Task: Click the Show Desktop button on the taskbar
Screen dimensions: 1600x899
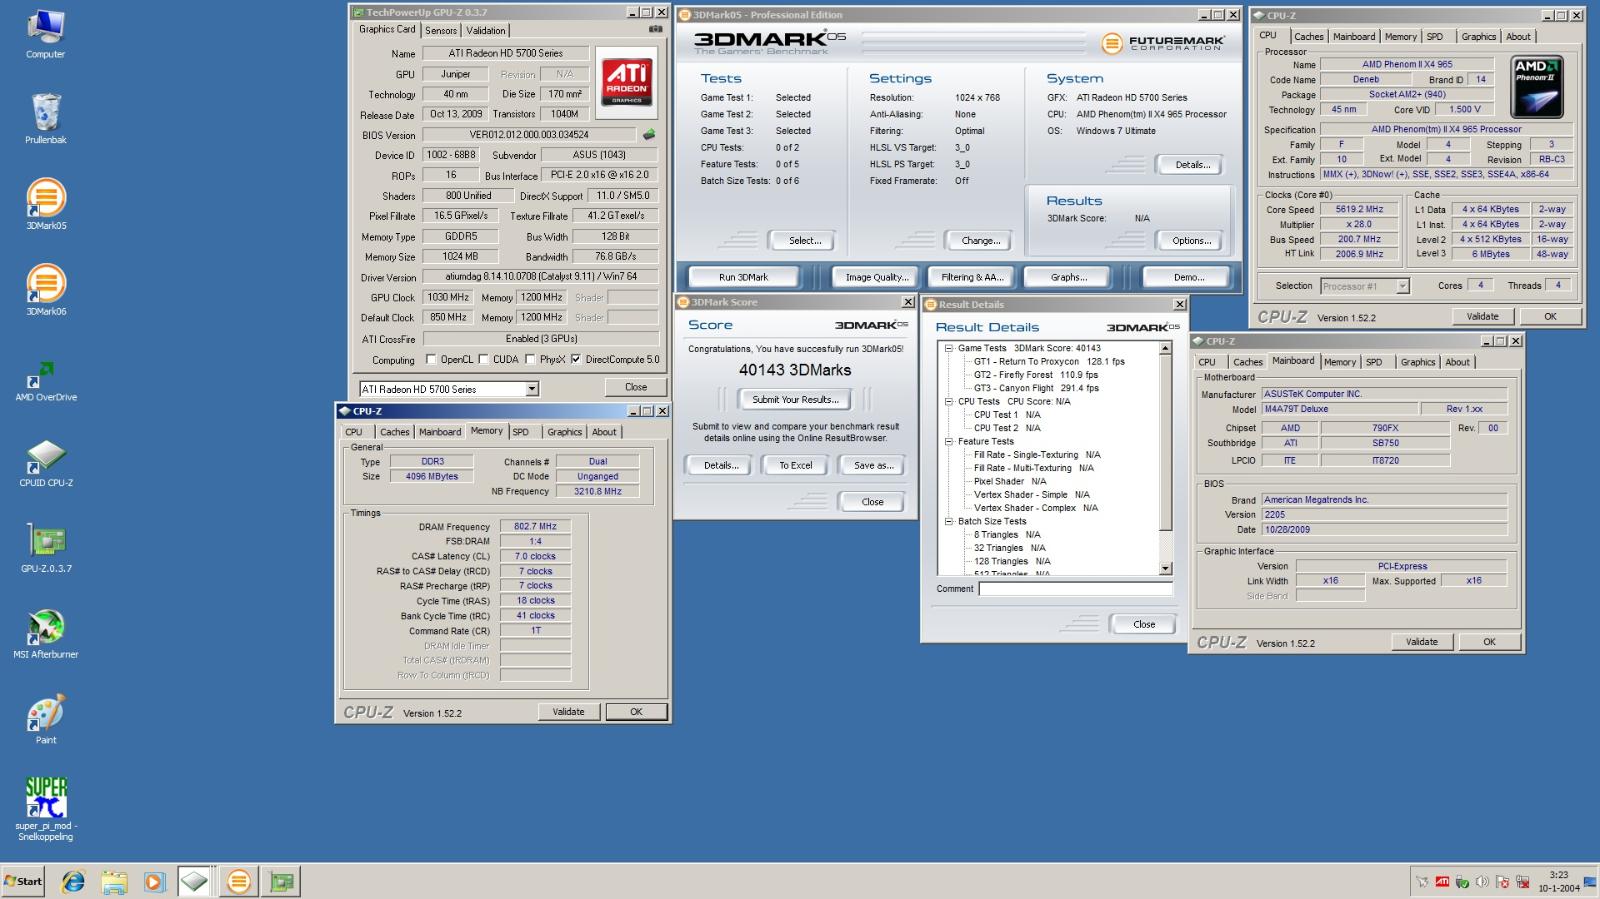Action: coord(1590,881)
